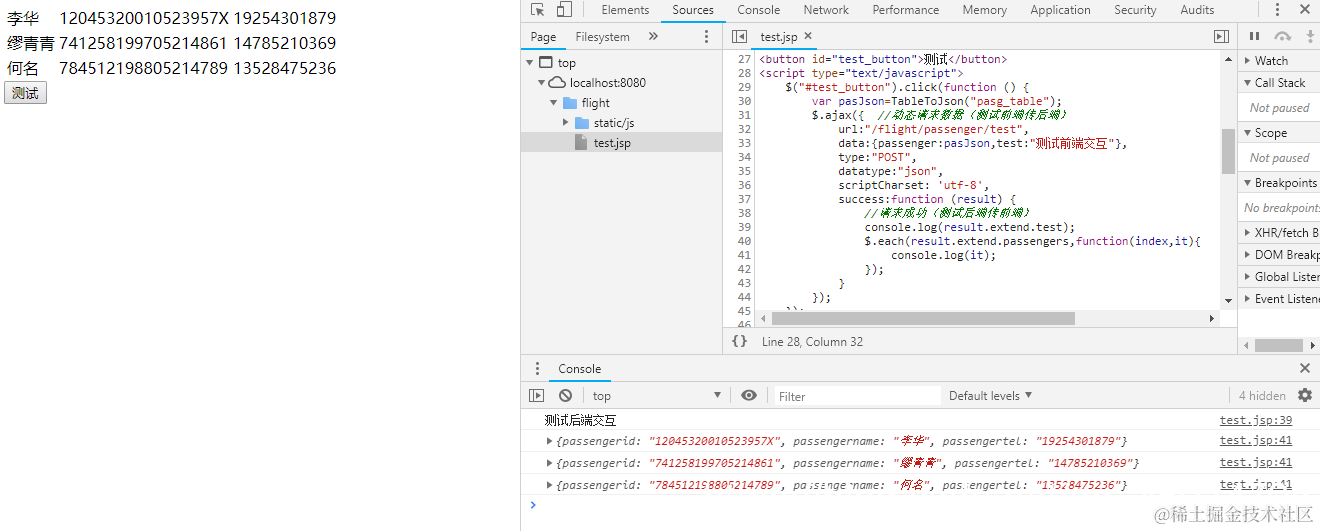Expand logged object with passengerid 741258199705214861

click(x=549, y=463)
